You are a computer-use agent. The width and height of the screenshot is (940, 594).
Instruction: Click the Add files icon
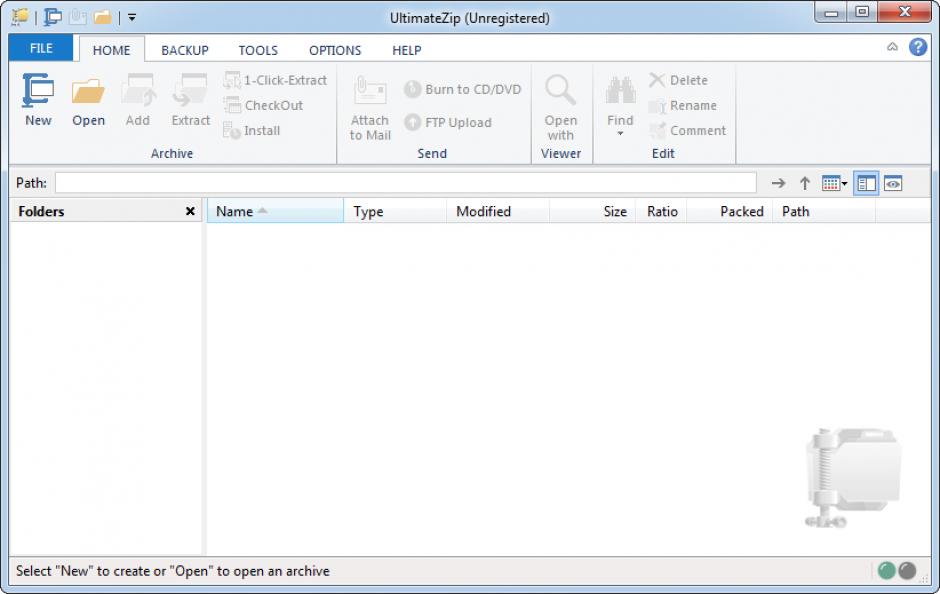click(138, 91)
